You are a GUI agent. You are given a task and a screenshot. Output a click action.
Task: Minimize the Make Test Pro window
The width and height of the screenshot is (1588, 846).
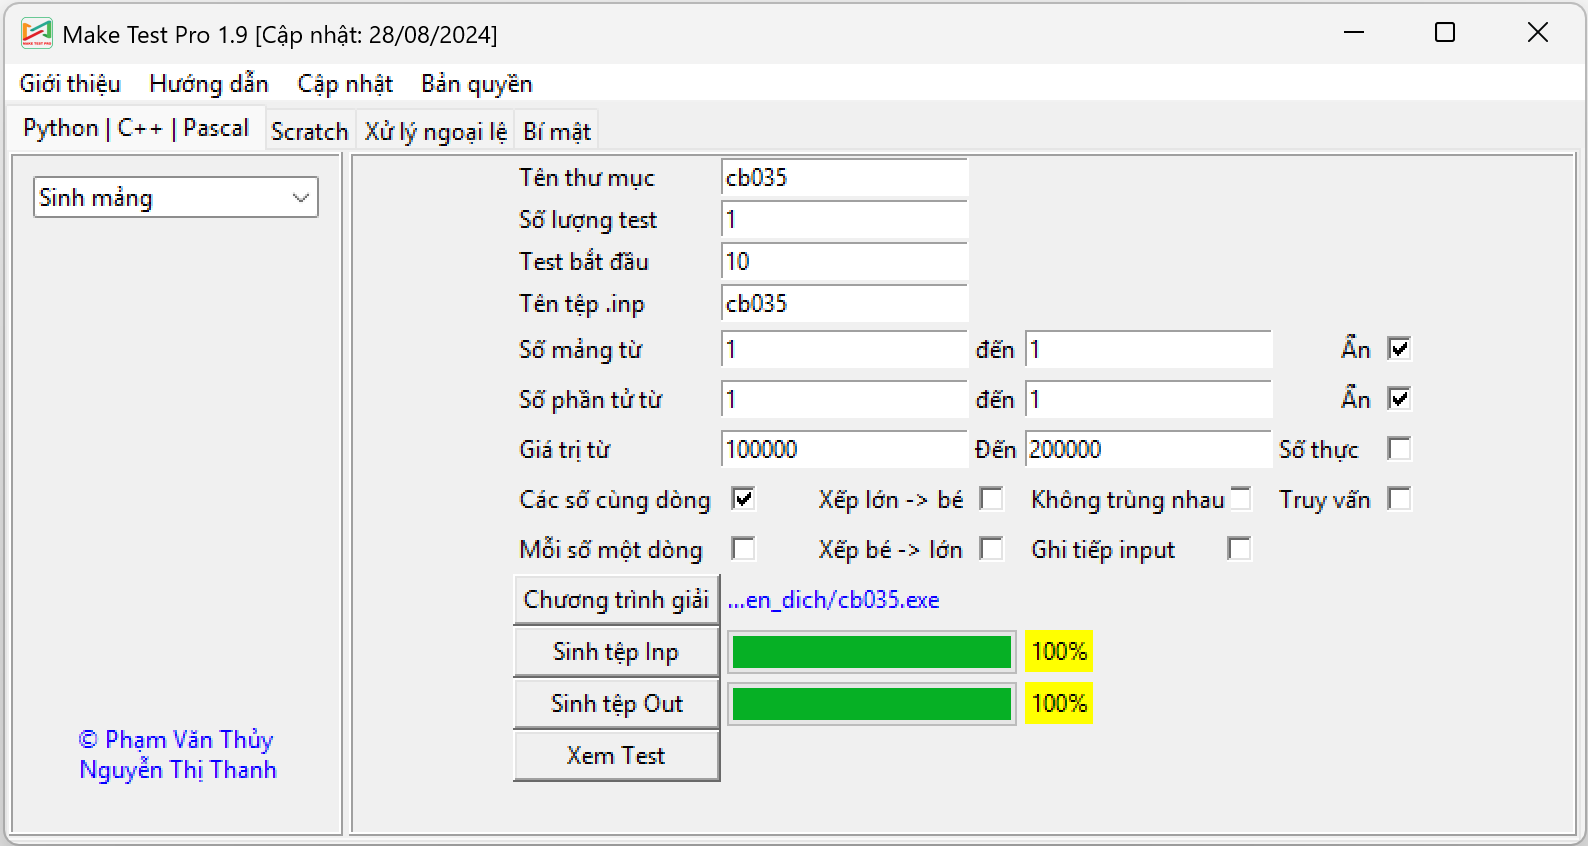click(x=1354, y=33)
